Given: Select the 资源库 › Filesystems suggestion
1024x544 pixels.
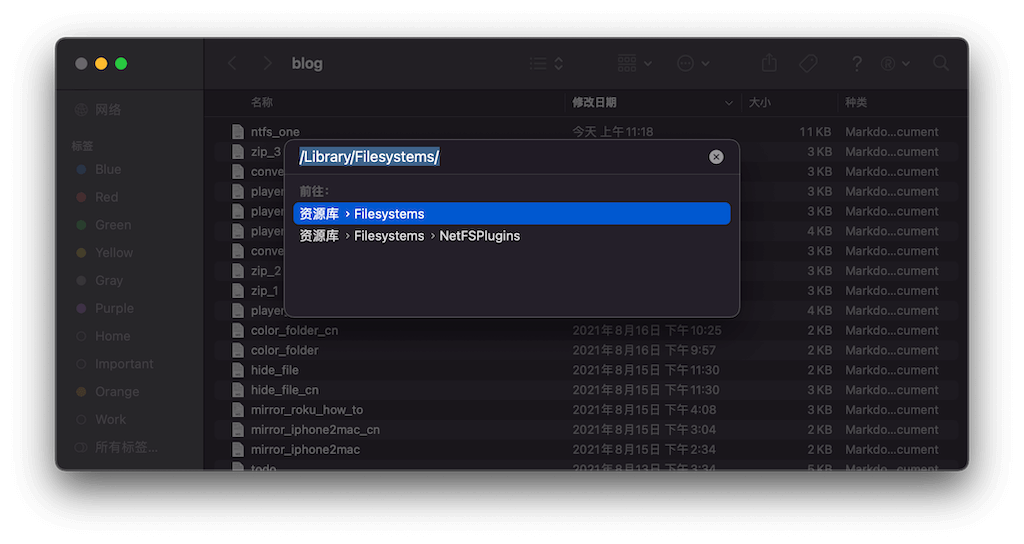Looking at the screenshot, I should tap(511, 214).
